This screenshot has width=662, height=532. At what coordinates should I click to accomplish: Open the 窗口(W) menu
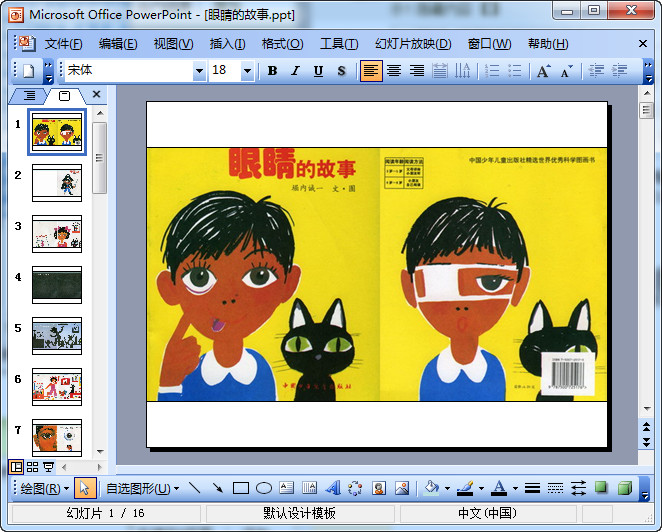[489, 43]
